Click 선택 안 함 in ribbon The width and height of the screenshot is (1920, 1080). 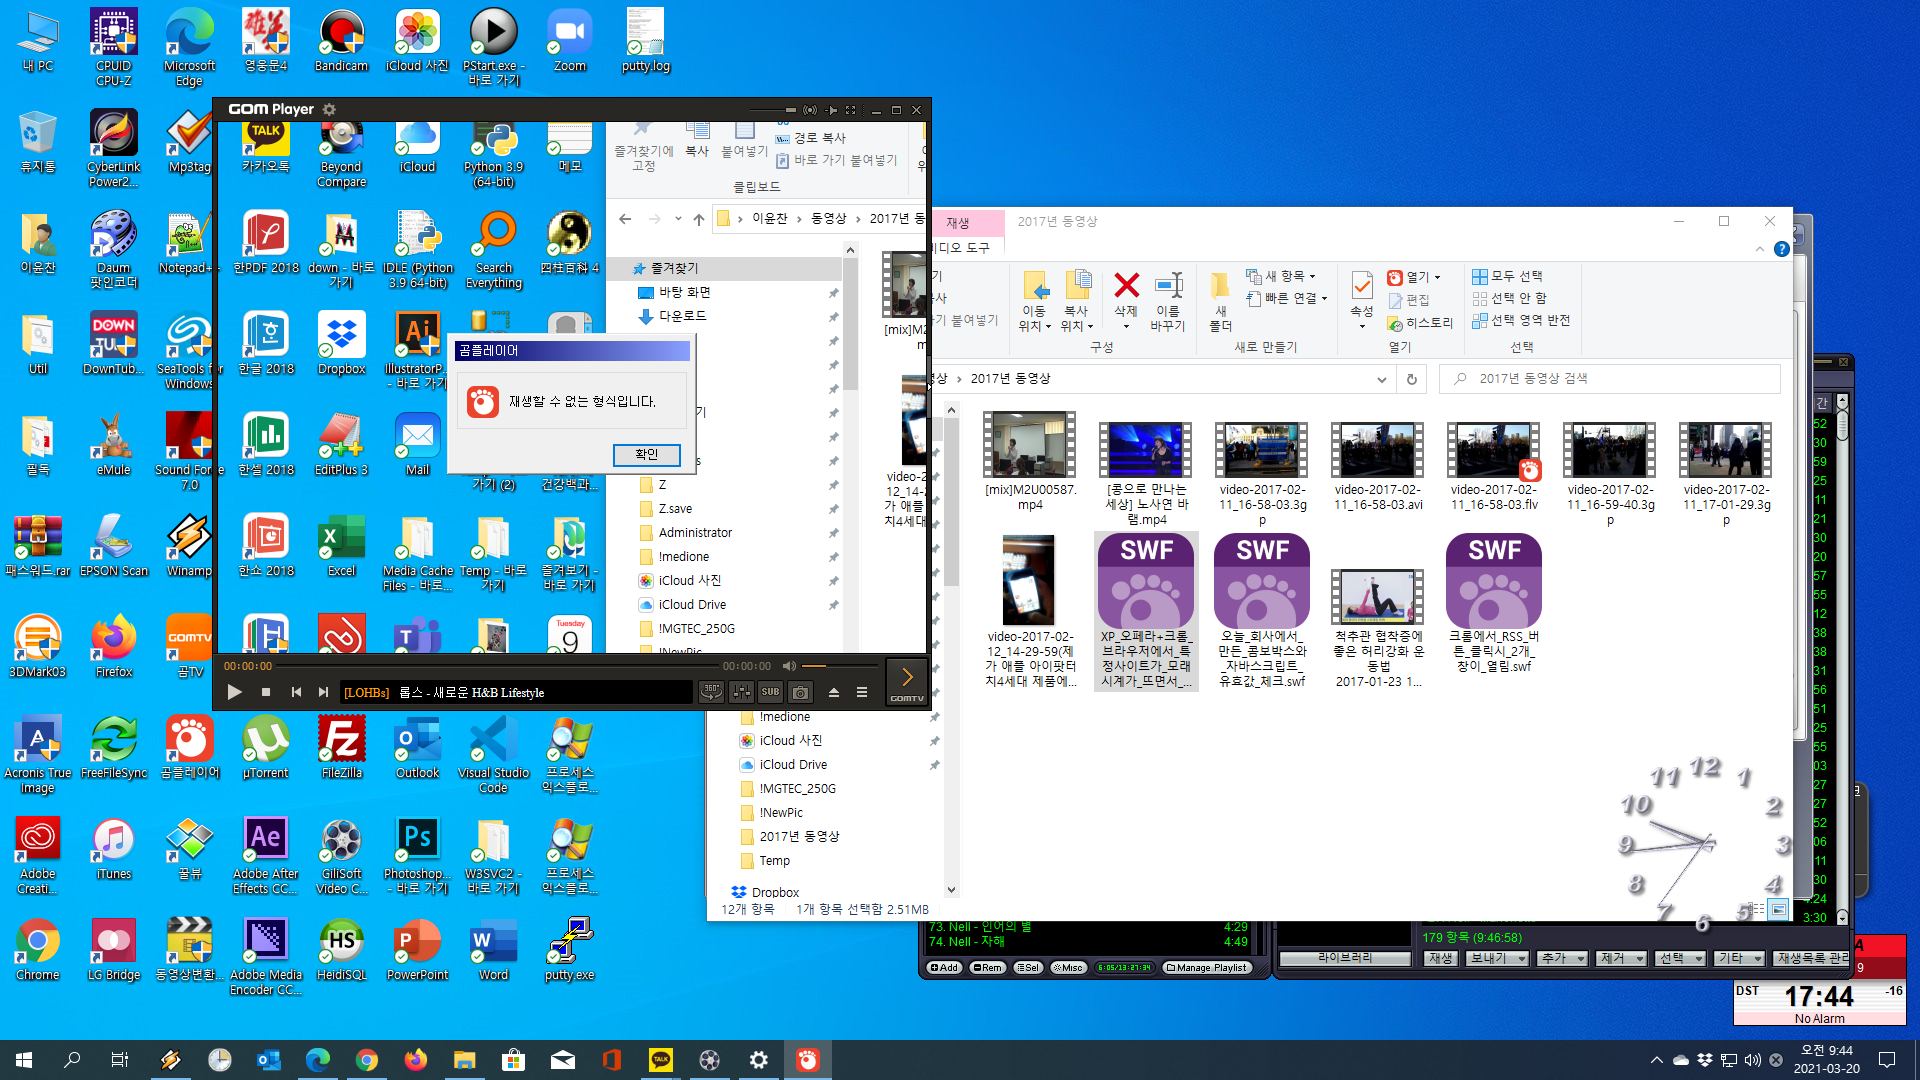tap(1509, 298)
